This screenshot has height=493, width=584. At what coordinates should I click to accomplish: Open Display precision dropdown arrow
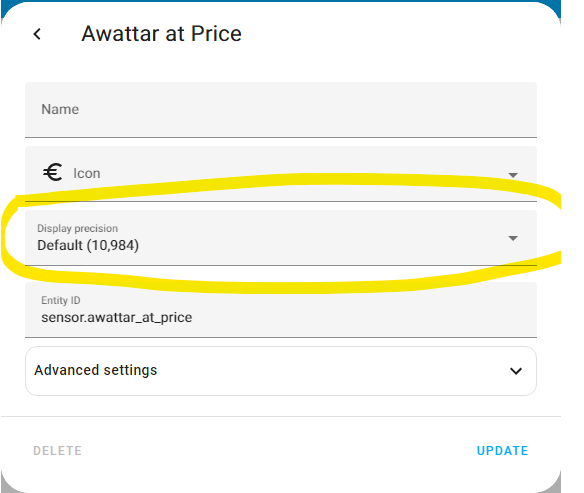tap(513, 238)
